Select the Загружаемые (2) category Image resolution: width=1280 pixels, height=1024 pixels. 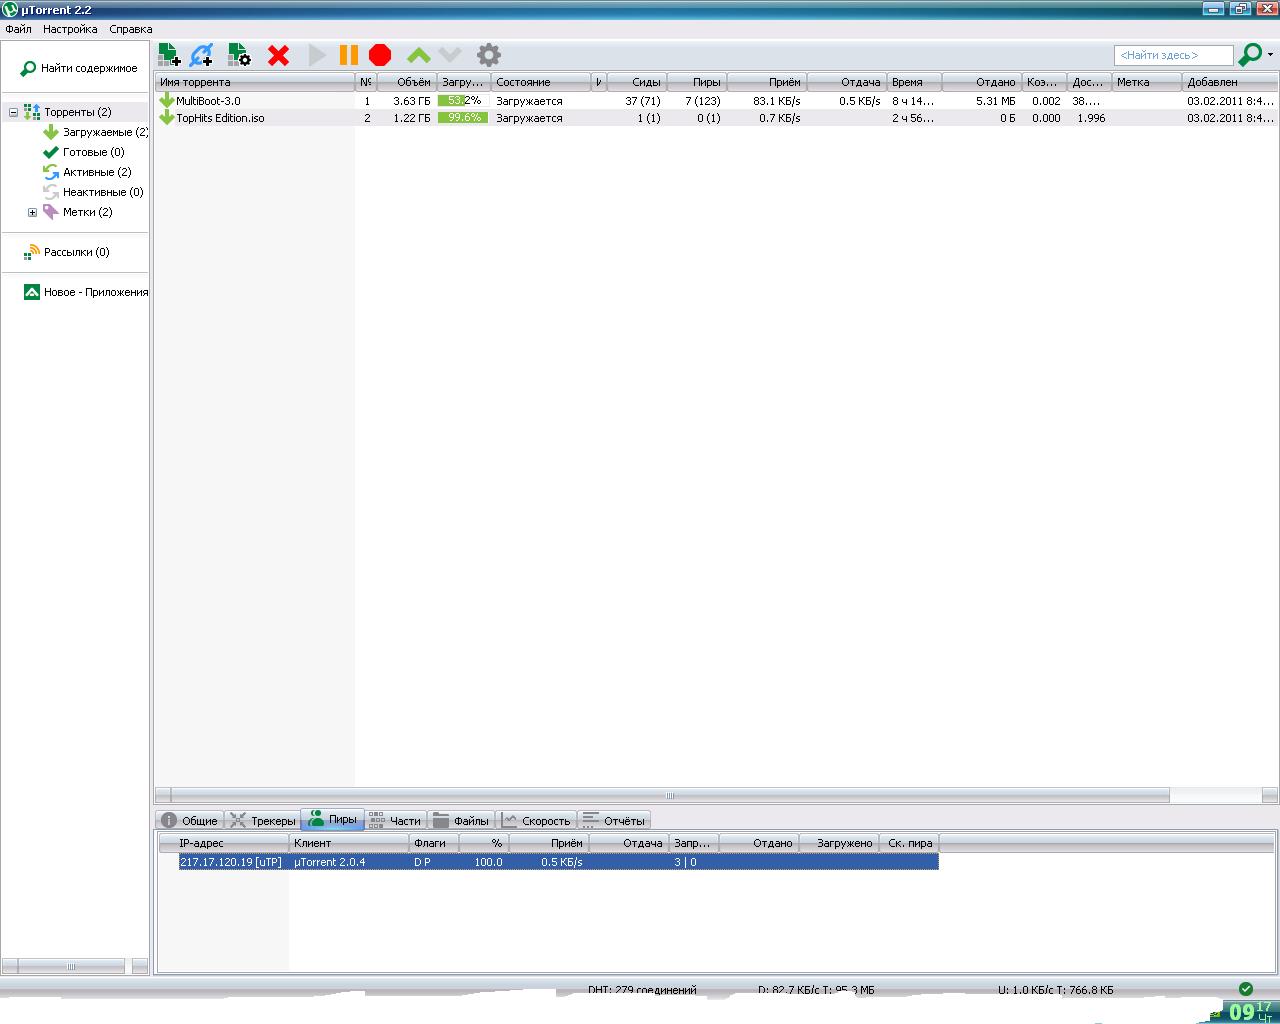[96, 132]
